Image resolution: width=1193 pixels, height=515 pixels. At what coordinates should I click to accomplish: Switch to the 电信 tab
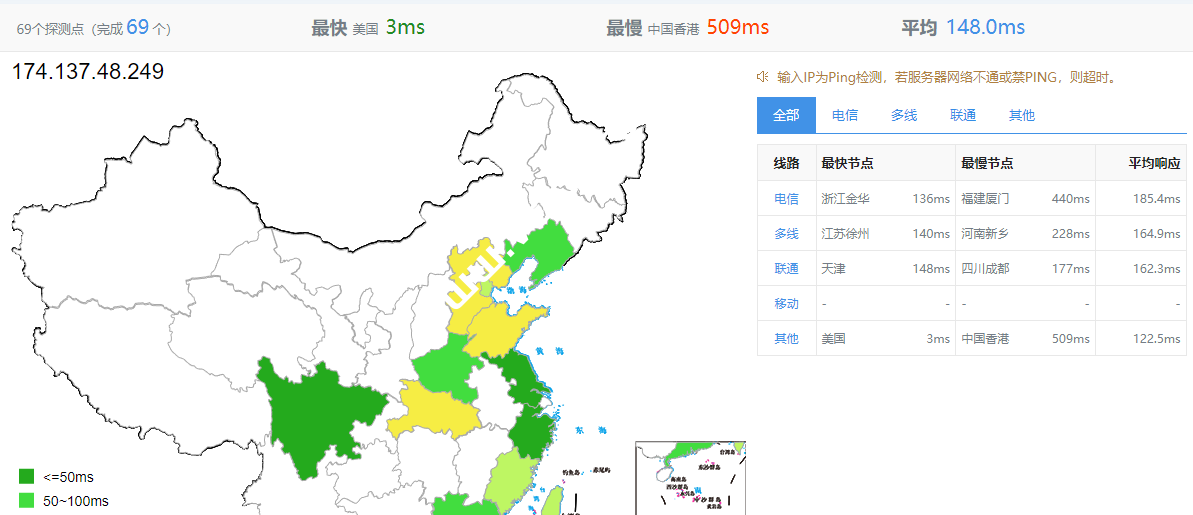tap(845, 116)
